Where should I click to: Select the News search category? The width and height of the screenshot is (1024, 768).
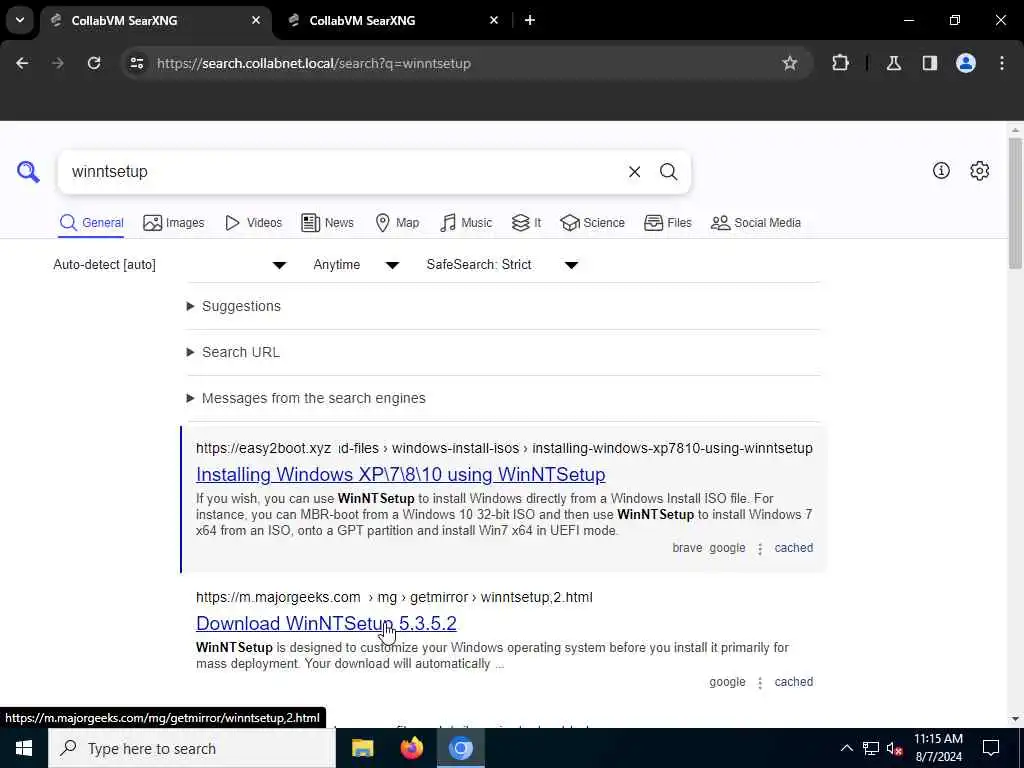pos(327,223)
